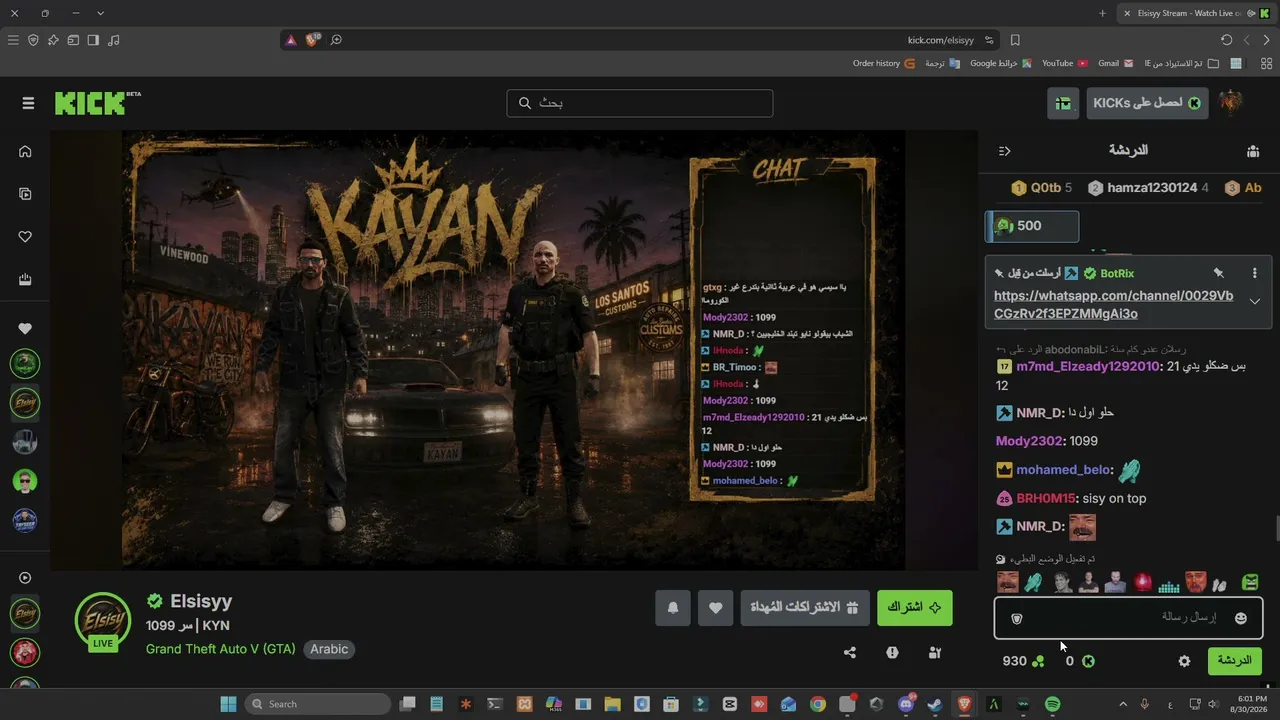1280x720 pixels.
Task: Open the Brave Rewards triangle icon
Action: point(291,40)
